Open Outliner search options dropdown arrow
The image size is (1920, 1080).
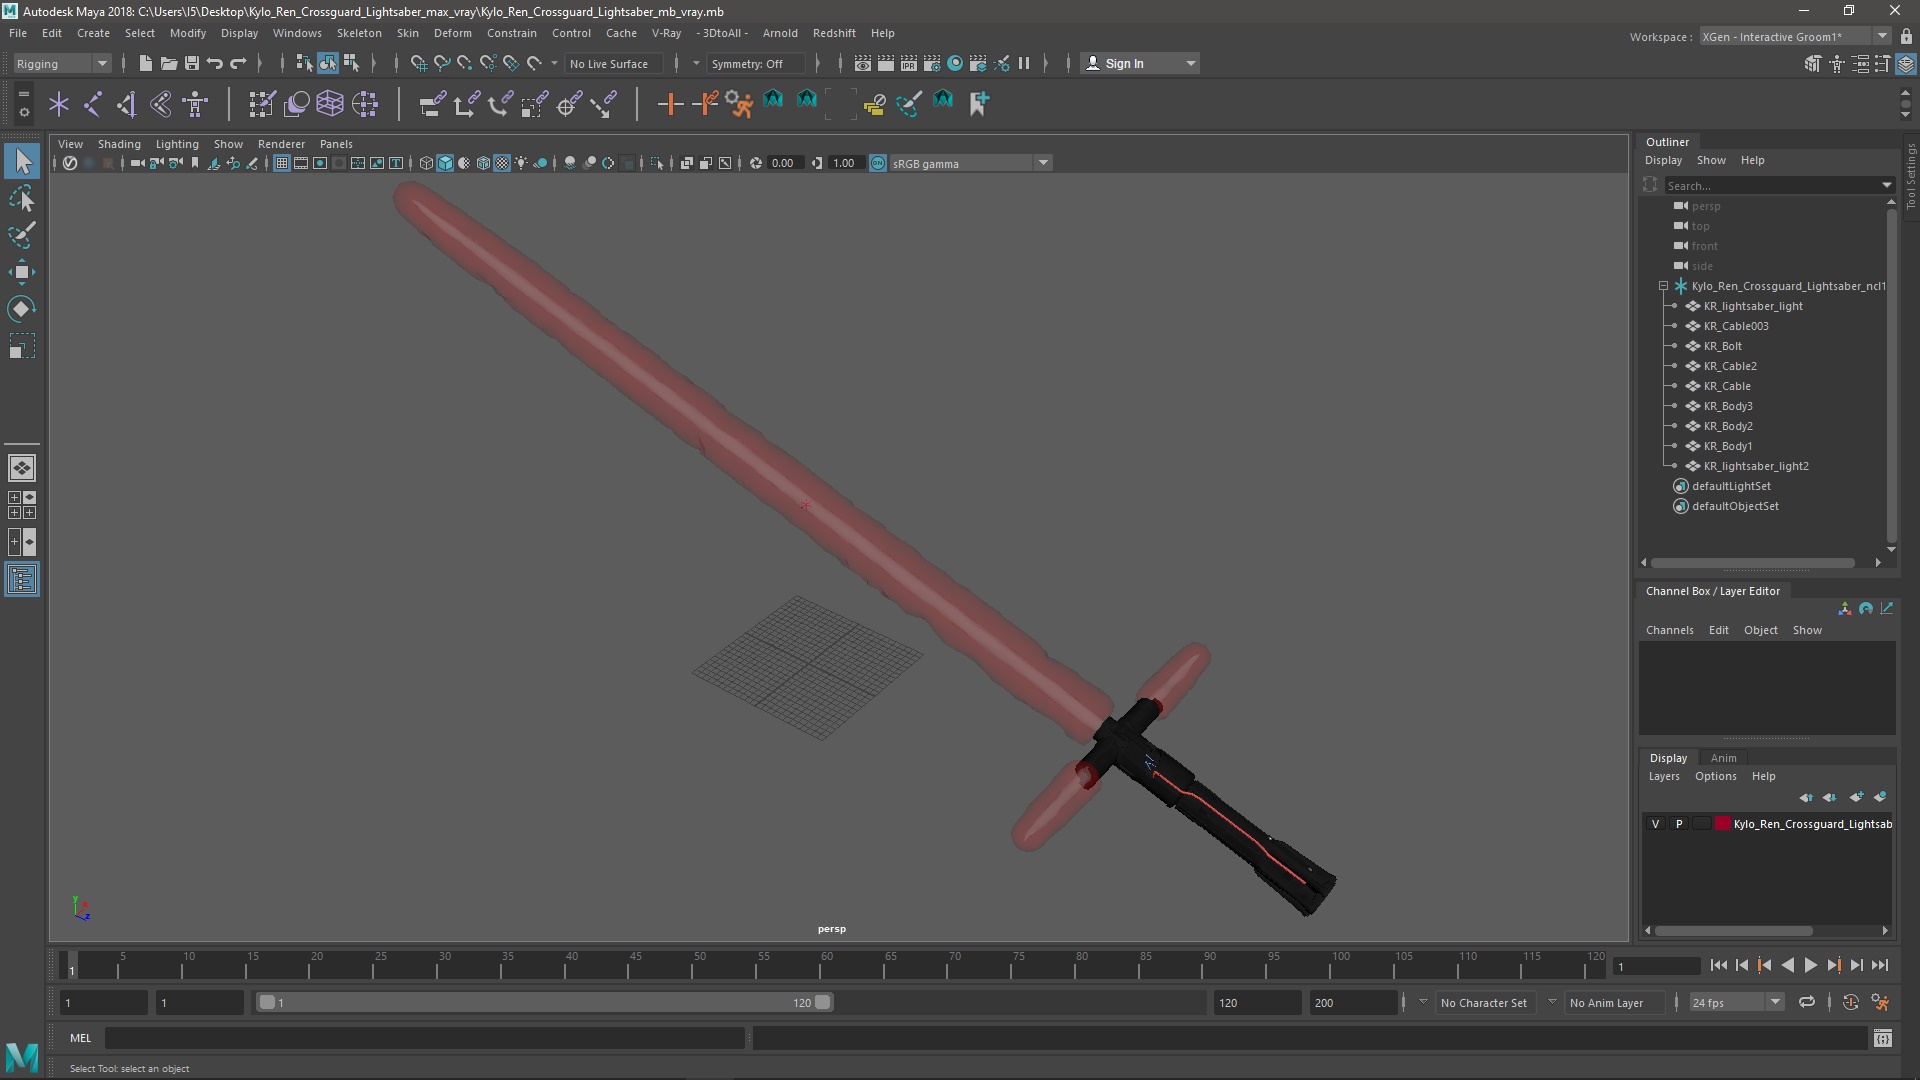[x=1886, y=185]
